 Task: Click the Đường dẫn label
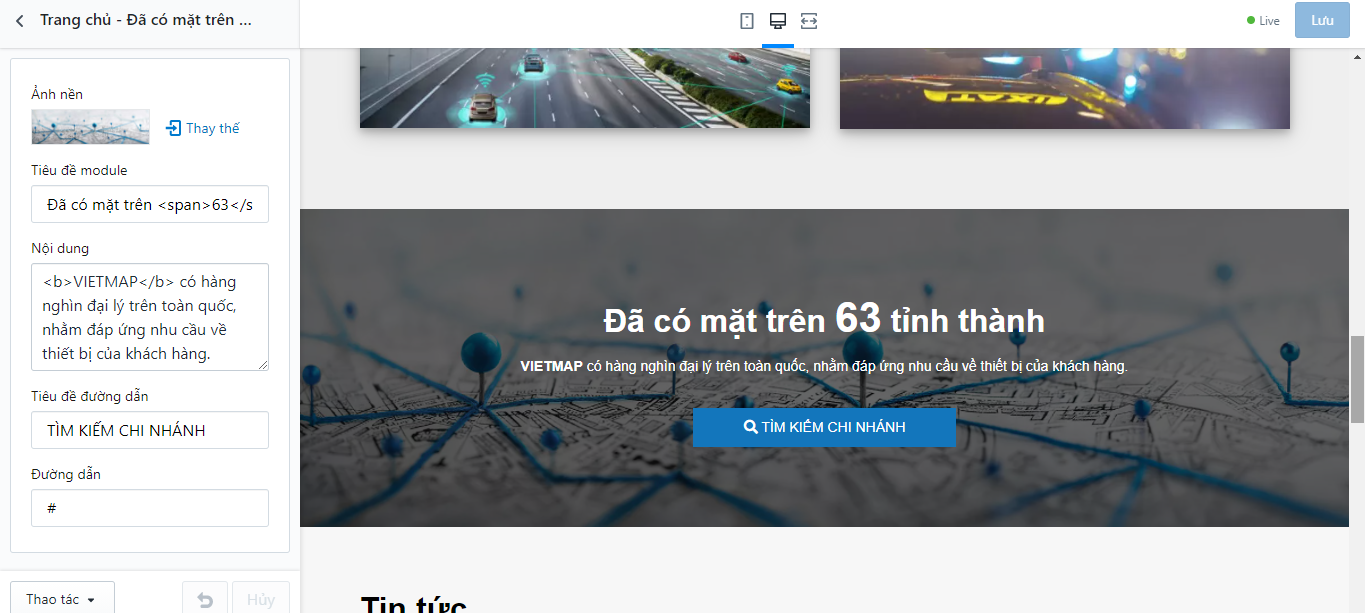(66, 474)
